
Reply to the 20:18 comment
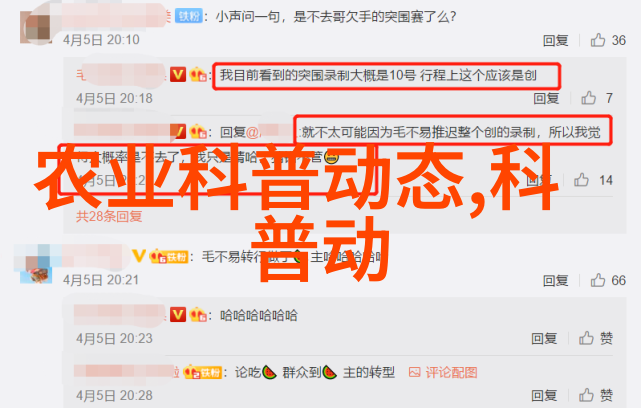click(546, 98)
